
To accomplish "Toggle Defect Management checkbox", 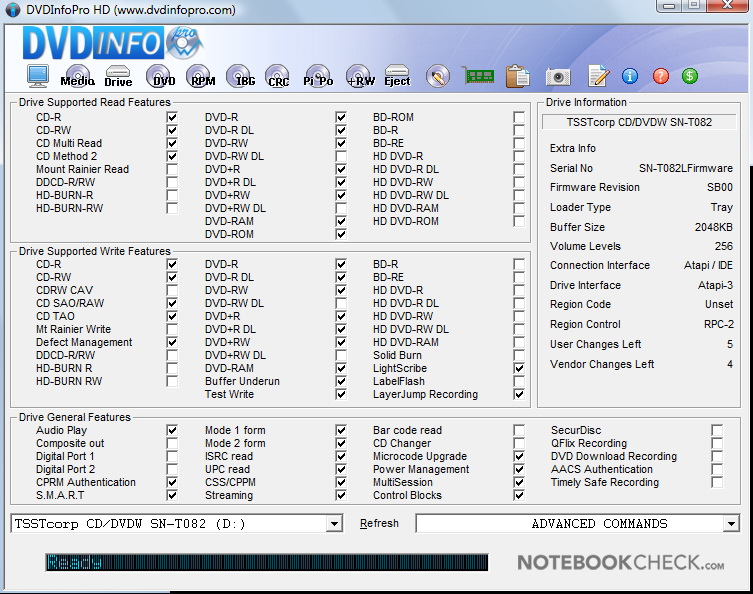I will [172, 342].
